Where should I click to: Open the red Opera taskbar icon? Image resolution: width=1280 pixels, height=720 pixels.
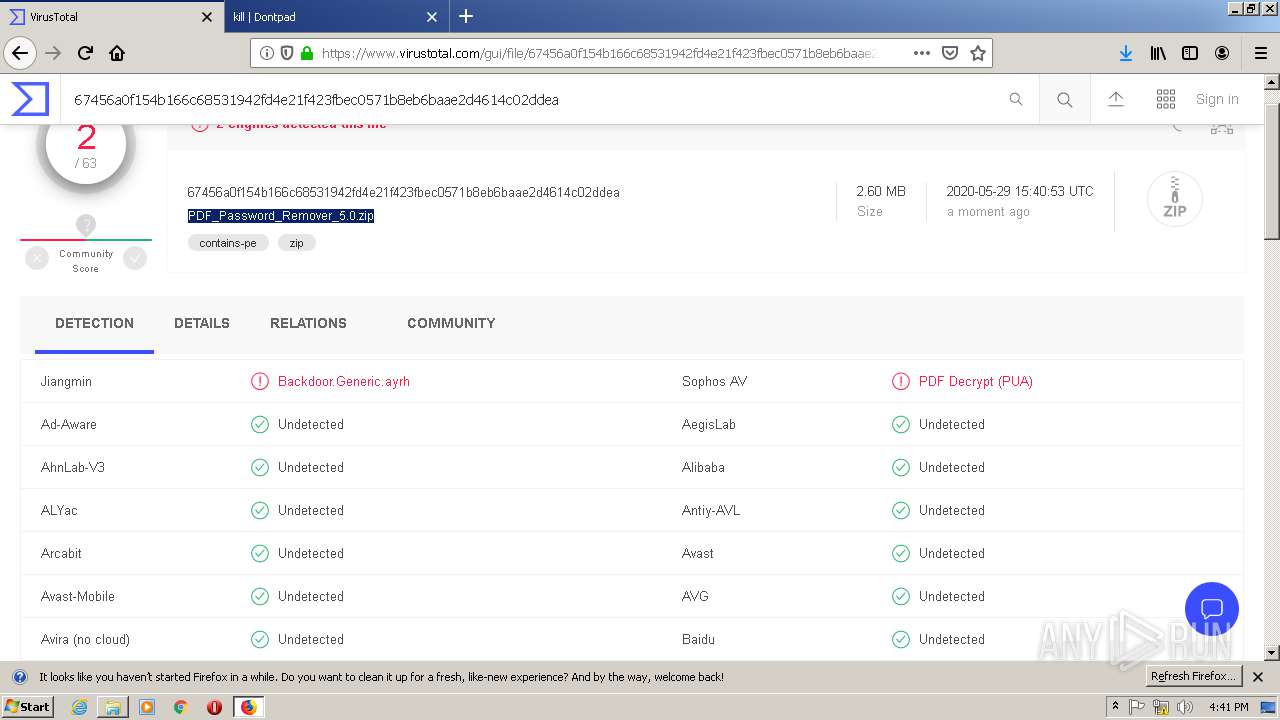[x=214, y=707]
